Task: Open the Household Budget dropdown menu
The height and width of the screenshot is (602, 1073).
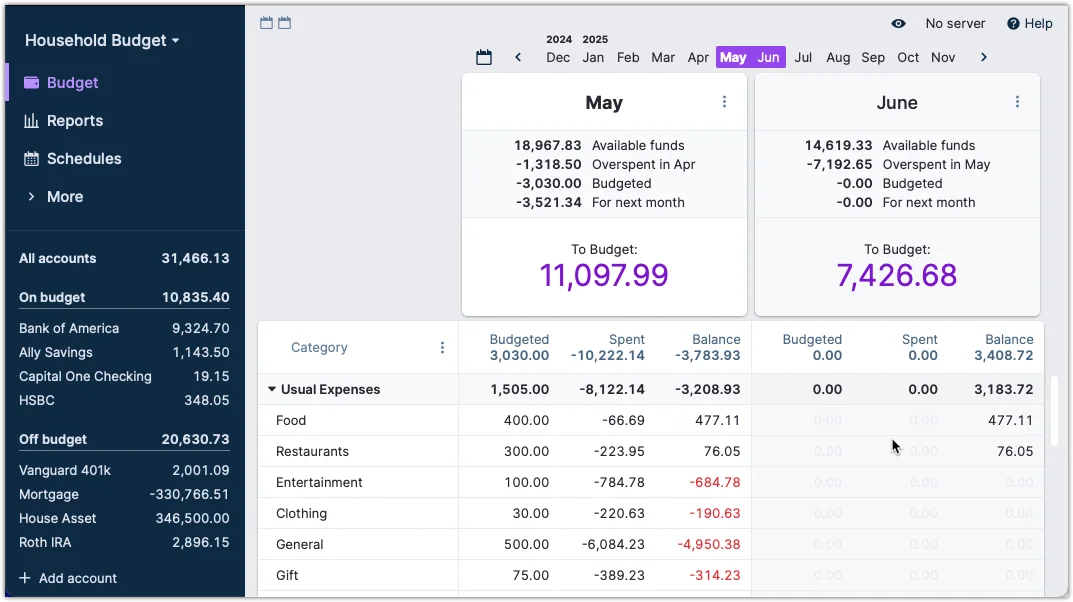Action: [102, 41]
